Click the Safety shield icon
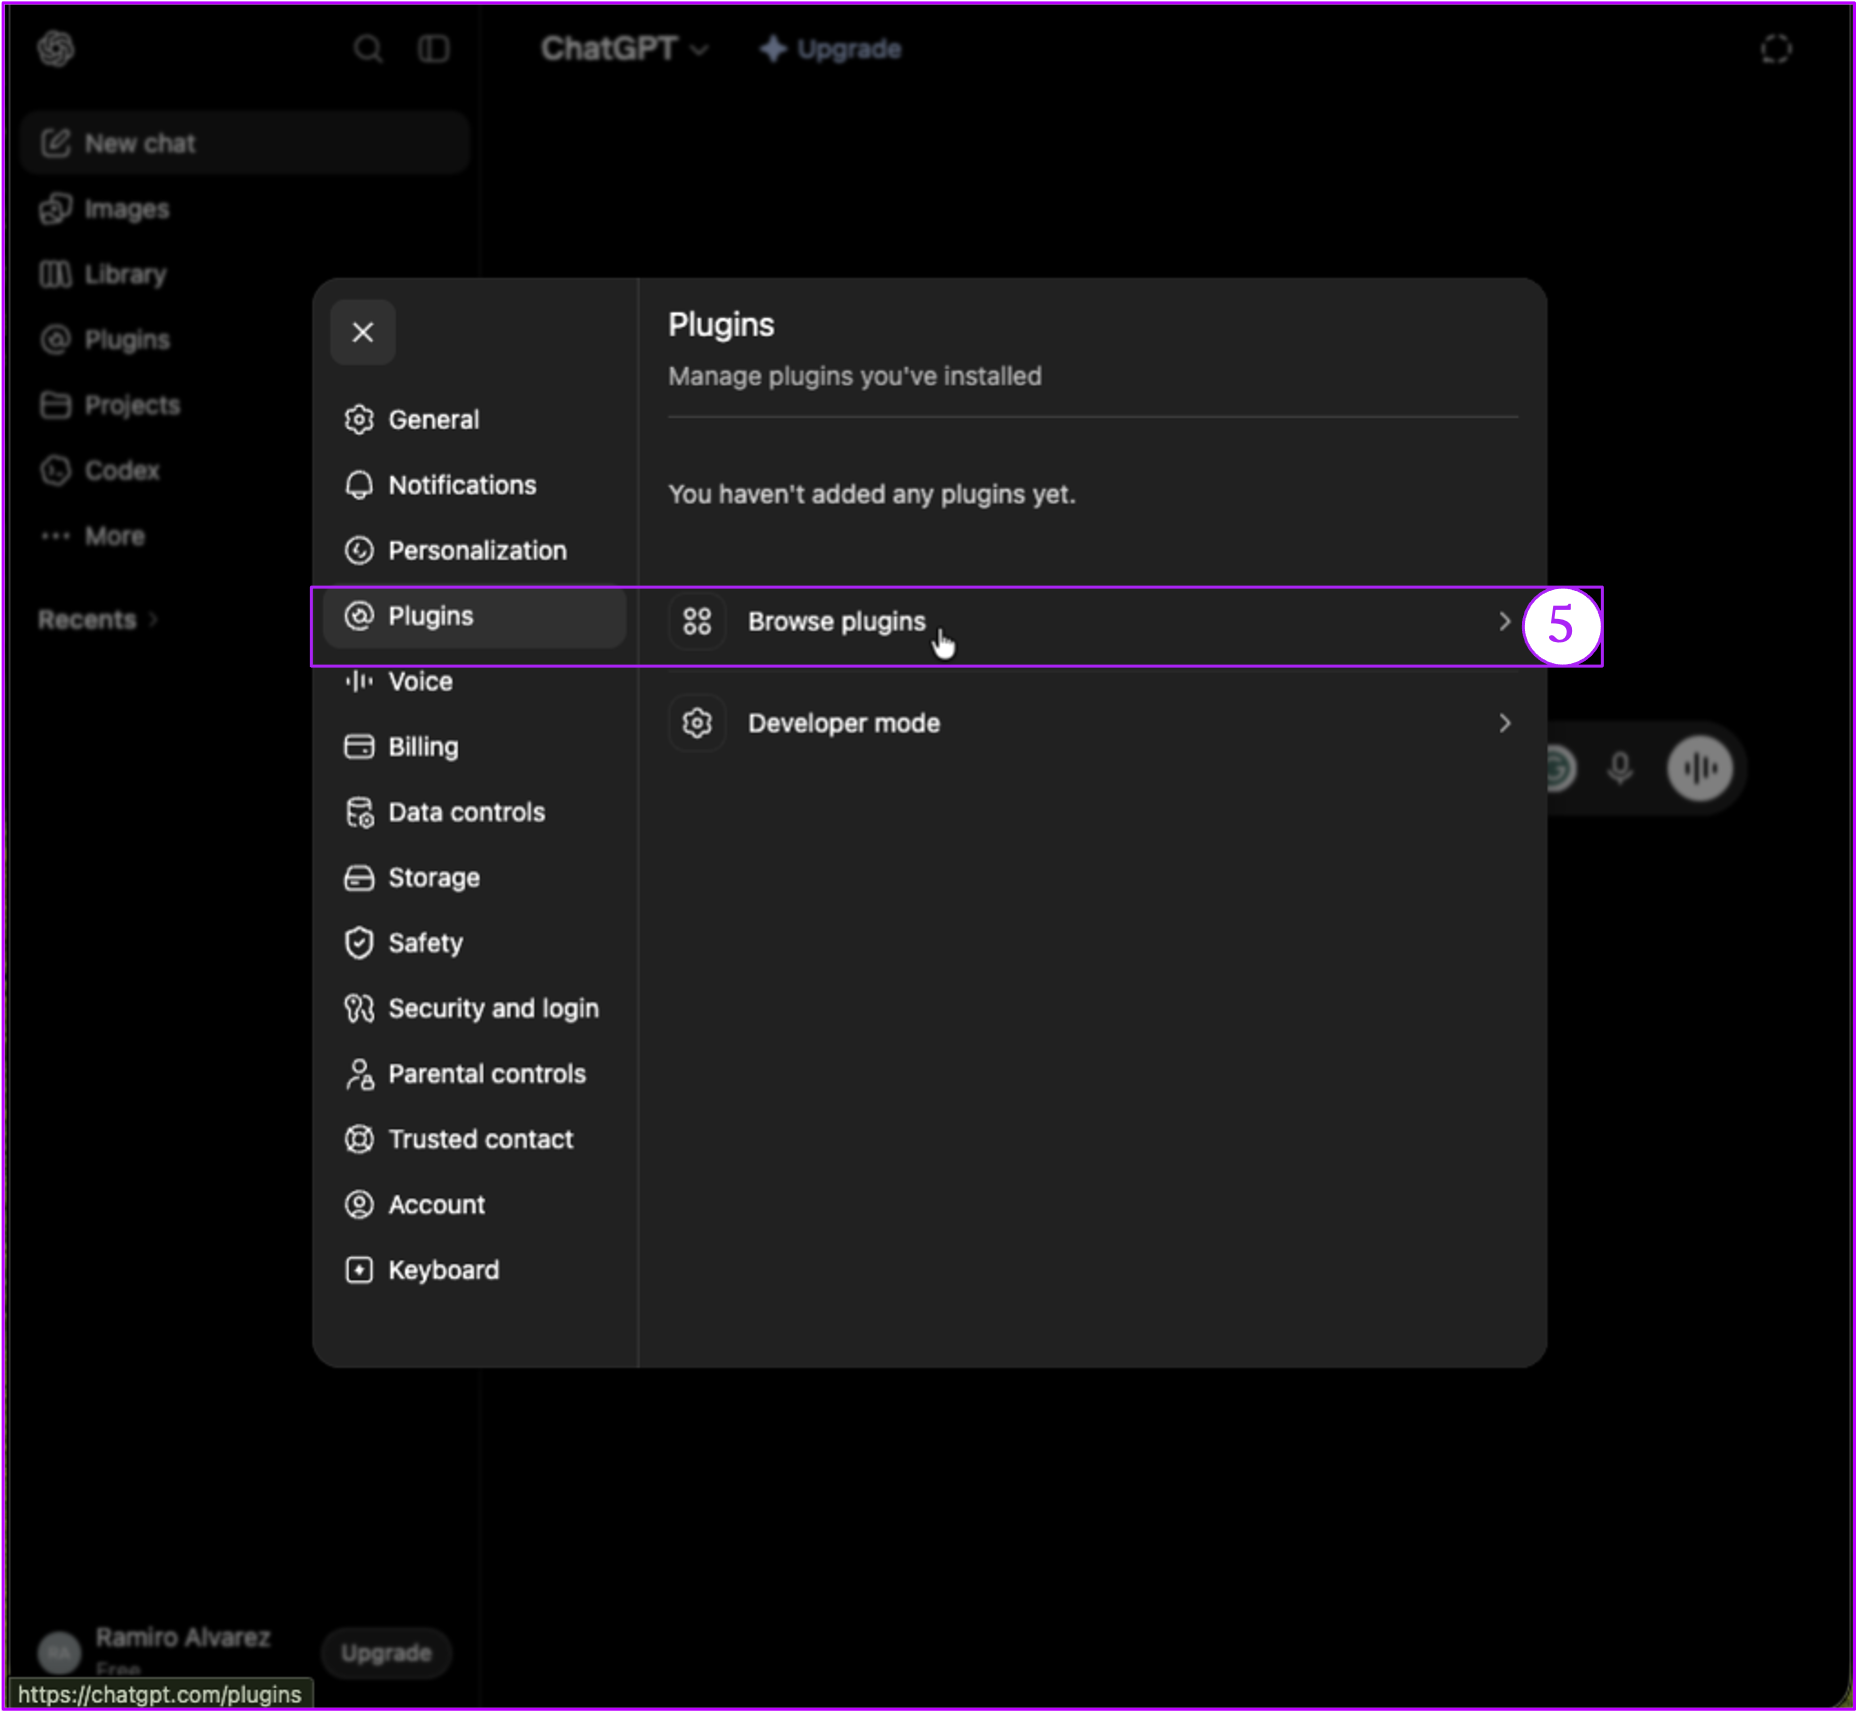Viewport: 1860px width, 1714px height. point(359,943)
